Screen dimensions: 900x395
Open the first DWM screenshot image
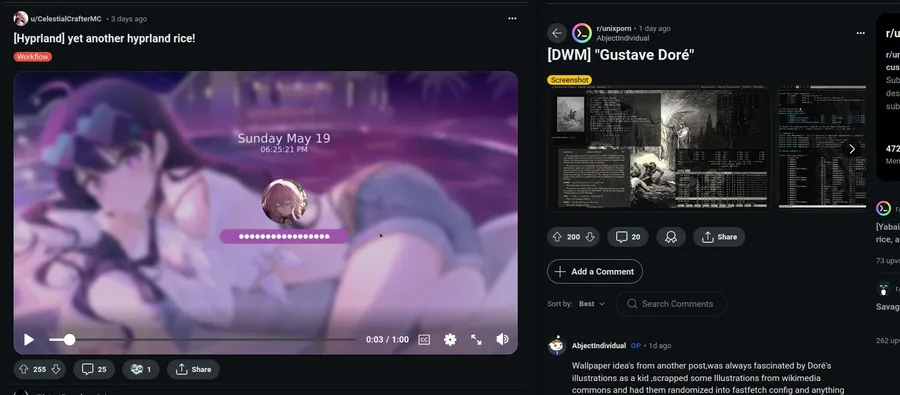click(x=658, y=148)
